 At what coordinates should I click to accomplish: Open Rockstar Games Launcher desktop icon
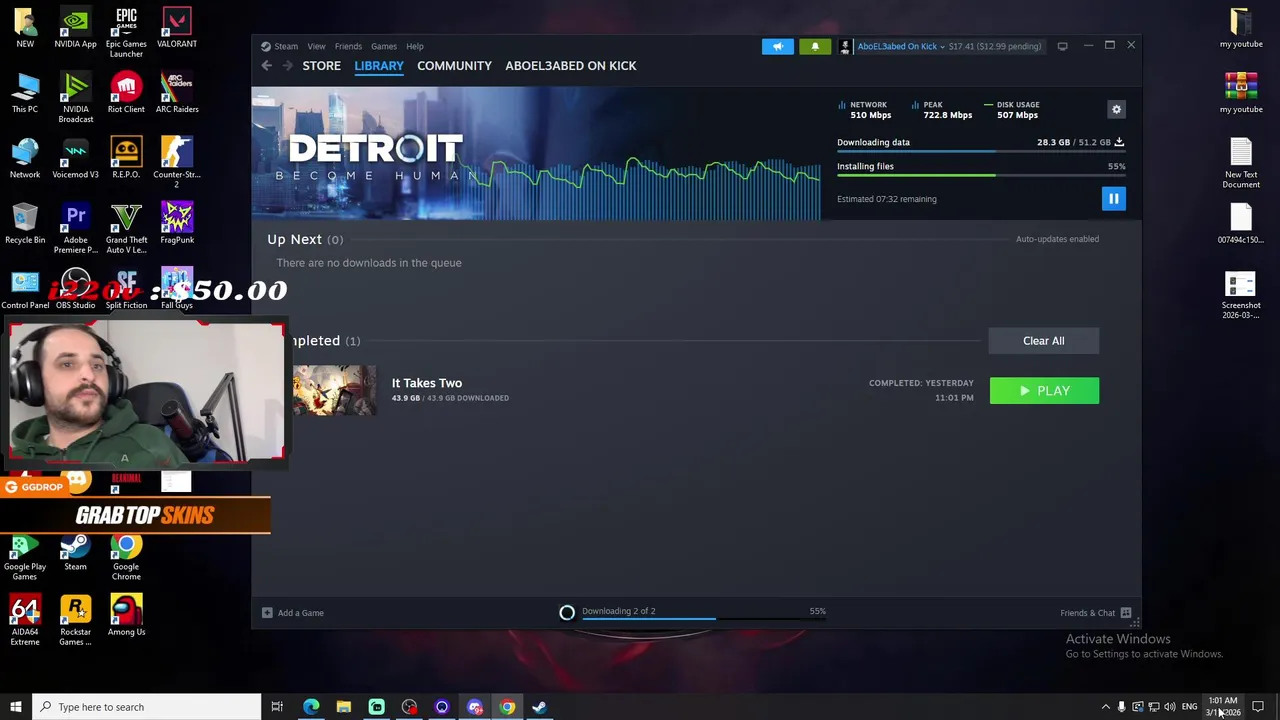[76, 620]
